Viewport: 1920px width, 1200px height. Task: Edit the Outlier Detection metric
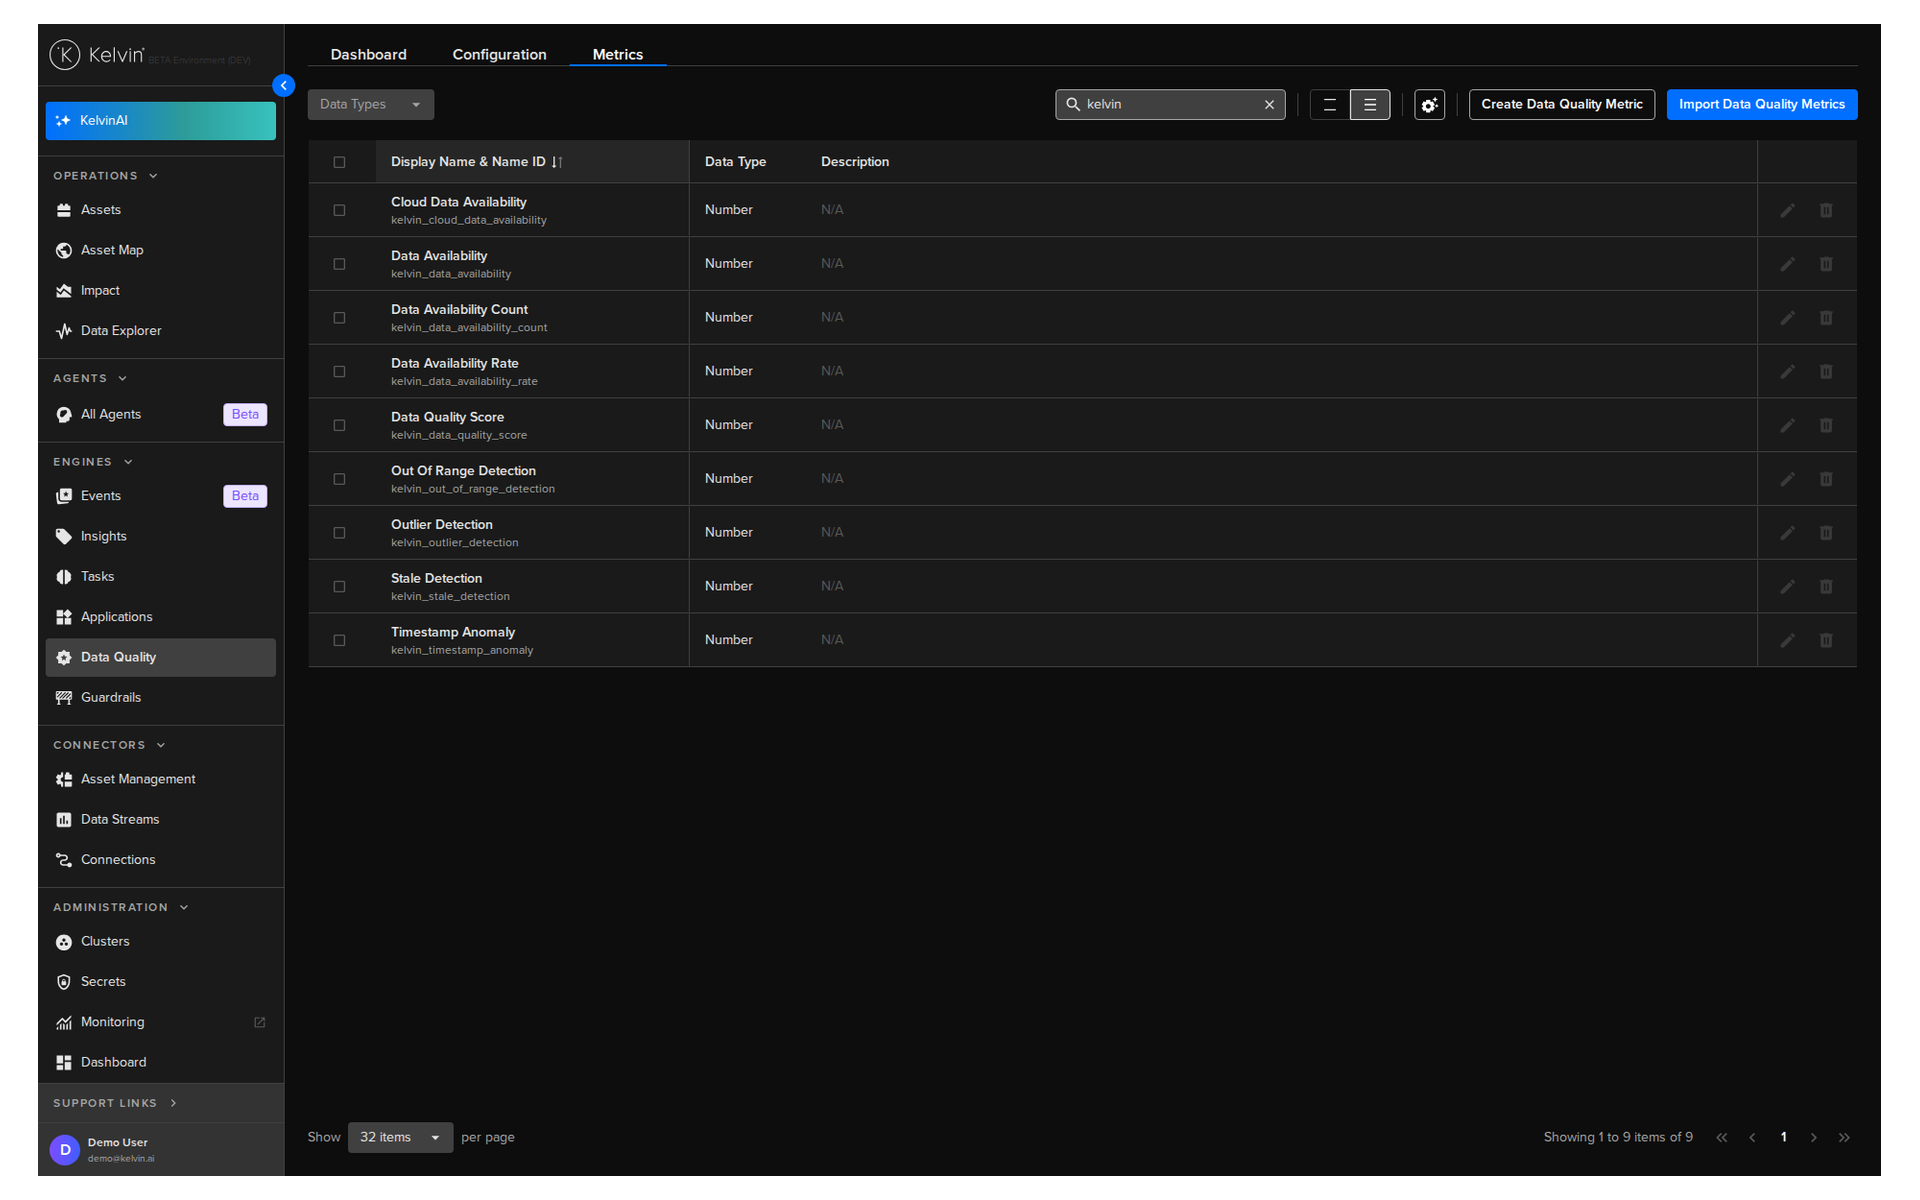tap(1787, 533)
